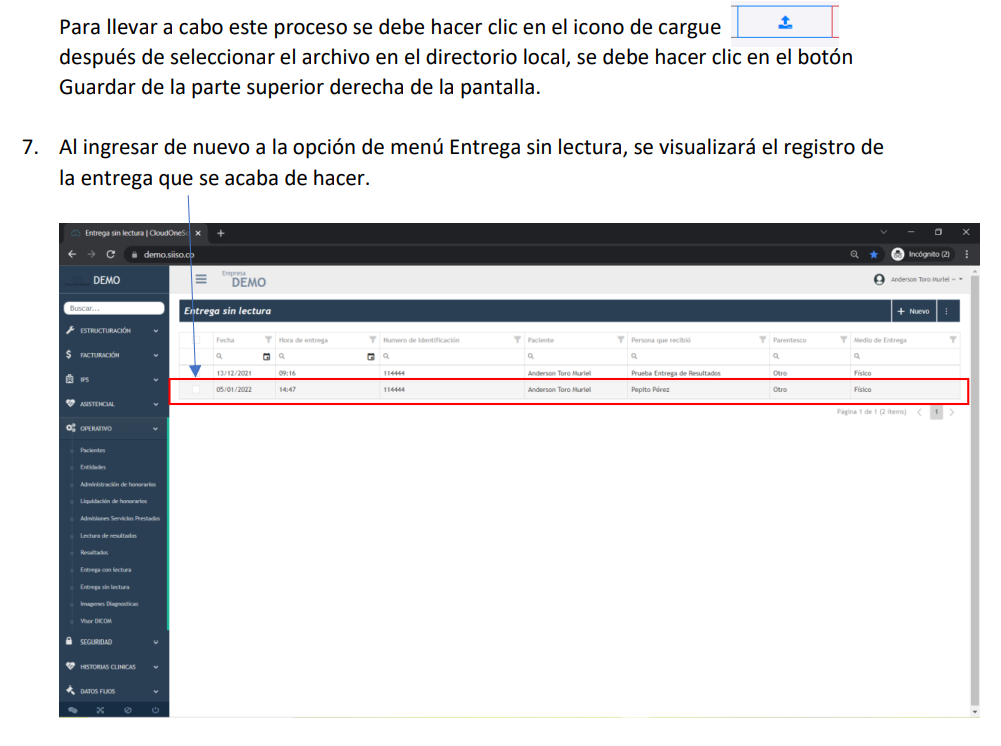Click the padlock icon in the address bar

tap(134, 255)
